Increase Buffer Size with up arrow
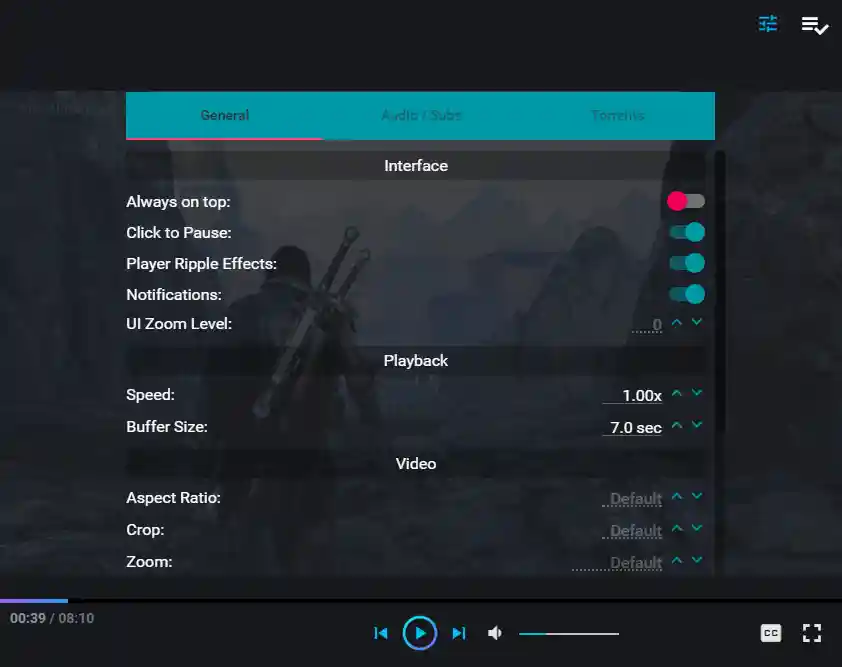This screenshot has height=667, width=842. pyautogui.click(x=677, y=425)
